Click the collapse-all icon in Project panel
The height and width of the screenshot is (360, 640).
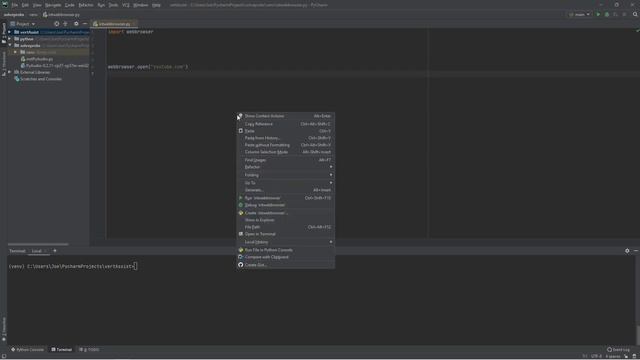click(x=65, y=24)
